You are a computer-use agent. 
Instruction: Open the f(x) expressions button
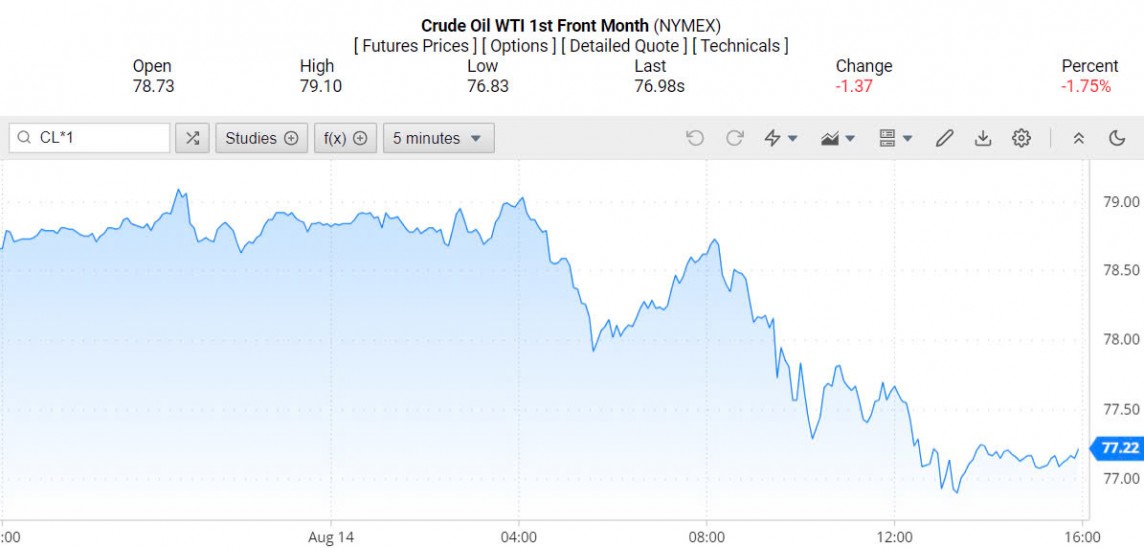(345, 138)
